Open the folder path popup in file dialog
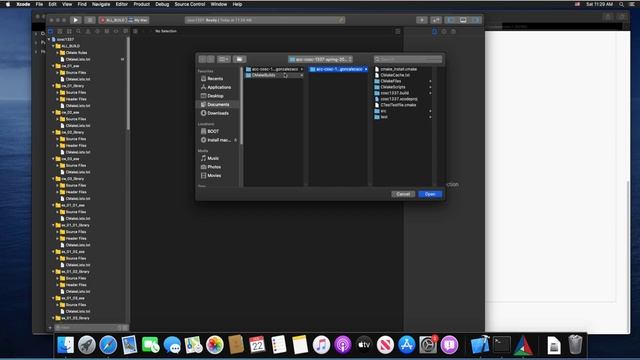This screenshot has width=640, height=360. (x=320, y=59)
